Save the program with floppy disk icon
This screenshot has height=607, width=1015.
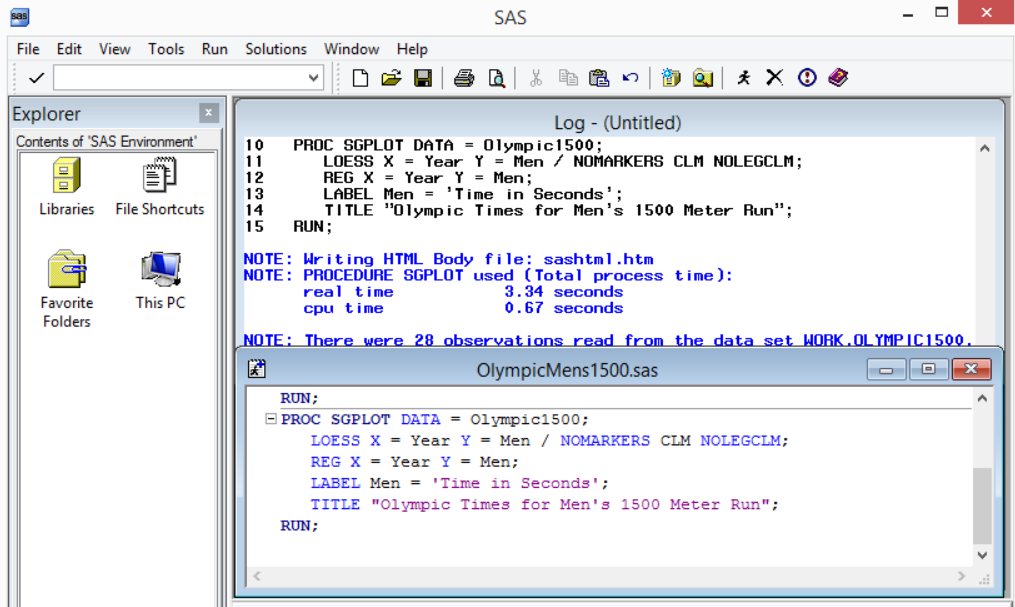423,78
